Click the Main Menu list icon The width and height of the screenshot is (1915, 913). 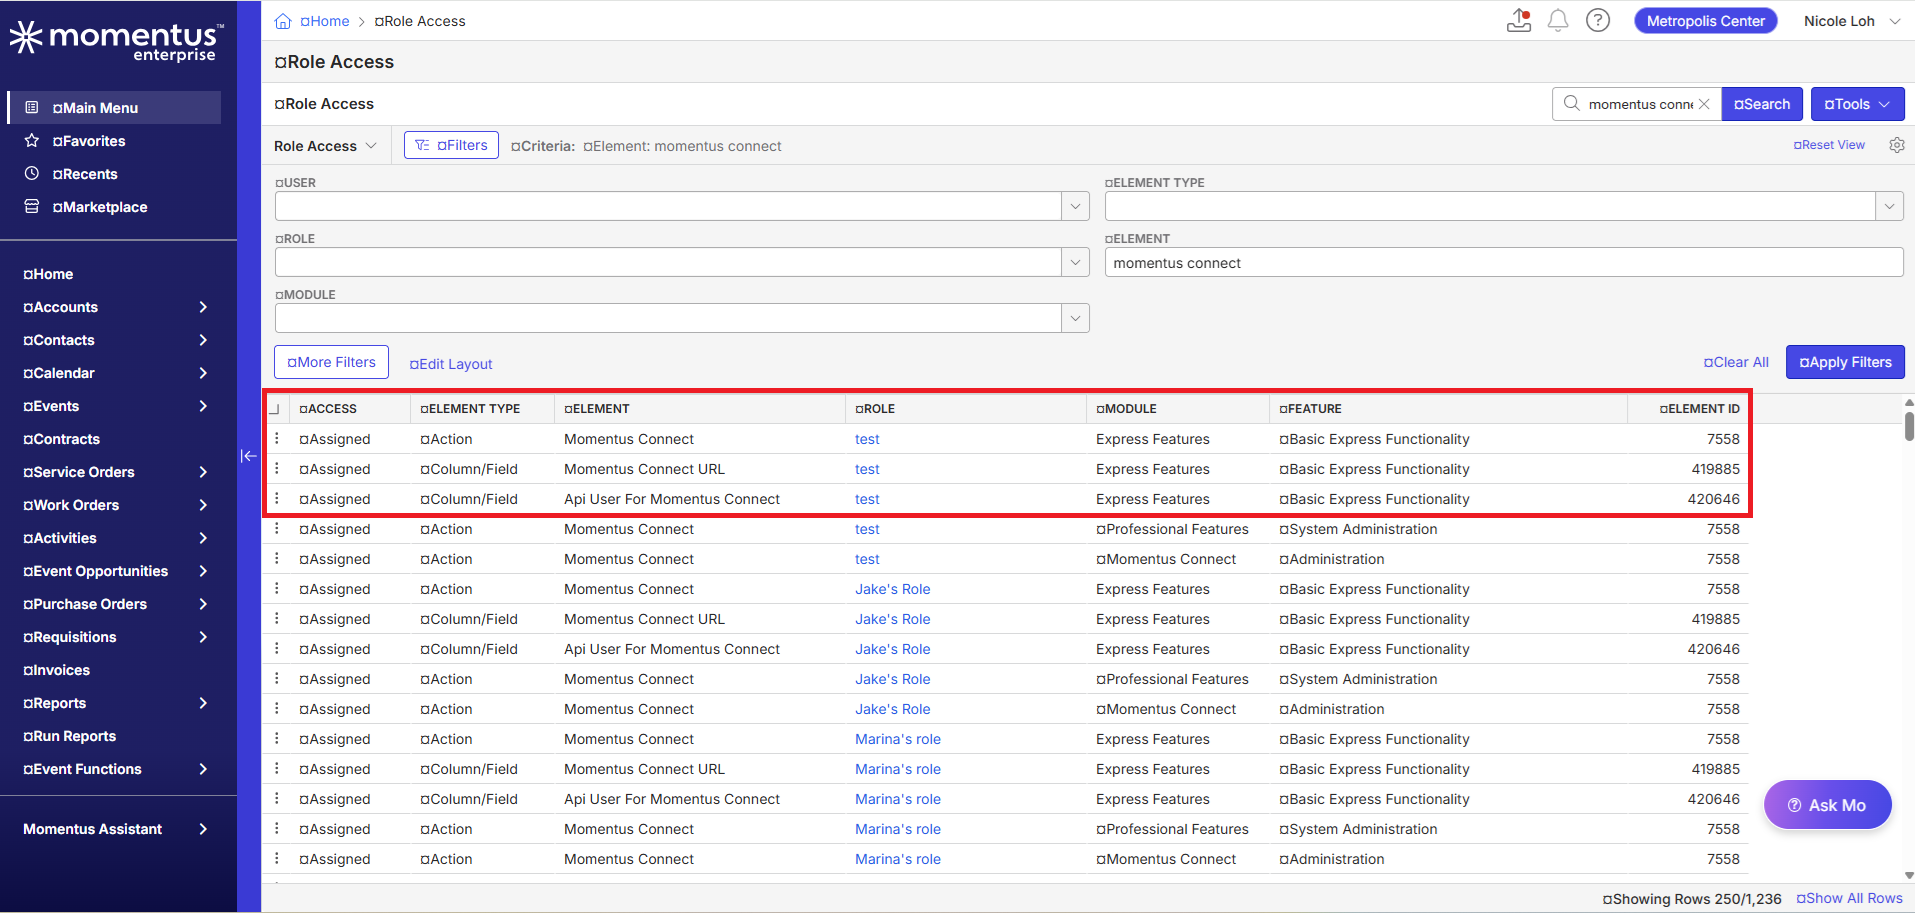pos(32,107)
